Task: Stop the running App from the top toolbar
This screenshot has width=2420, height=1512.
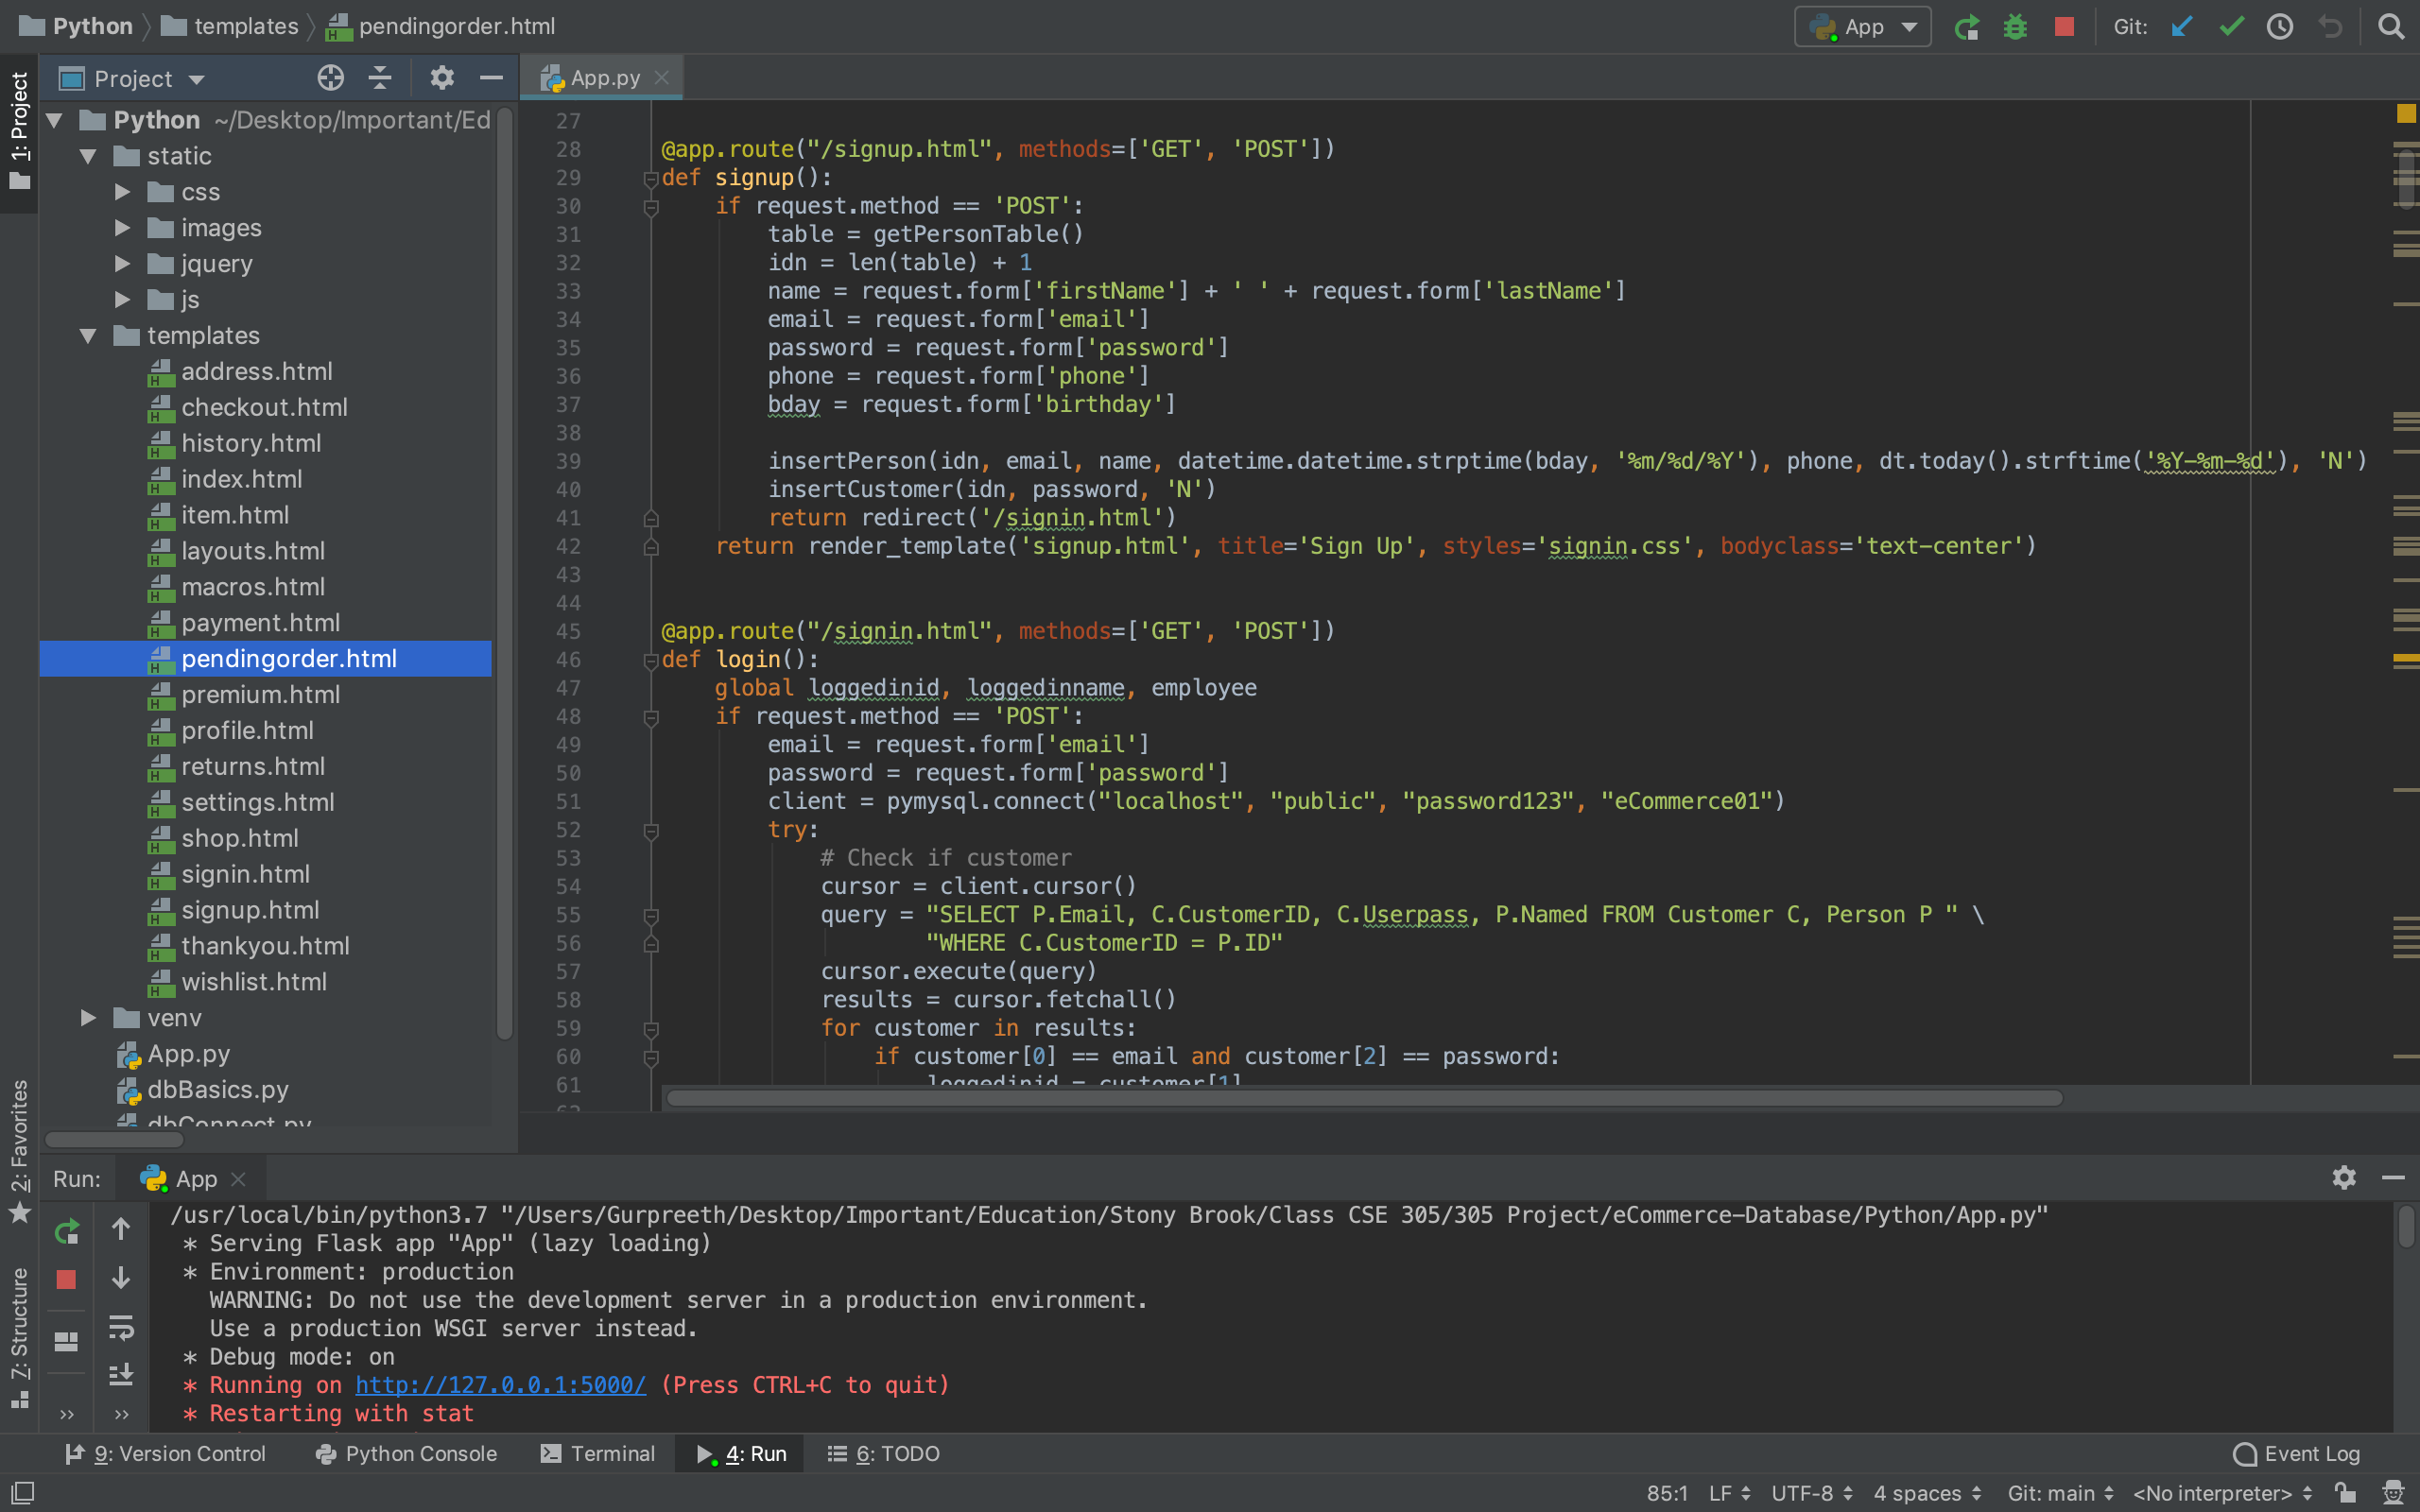Action: (2064, 27)
